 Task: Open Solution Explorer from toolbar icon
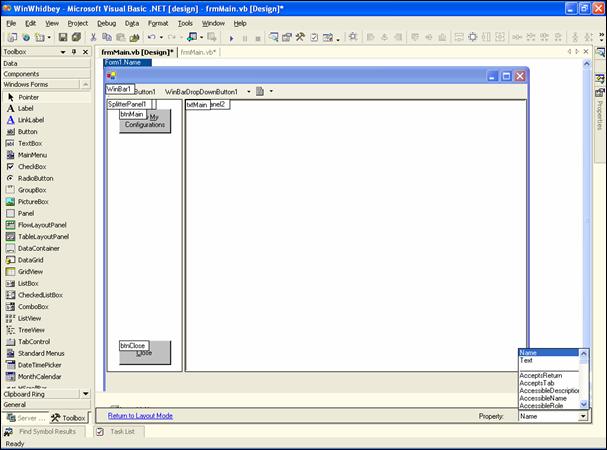(x=273, y=37)
